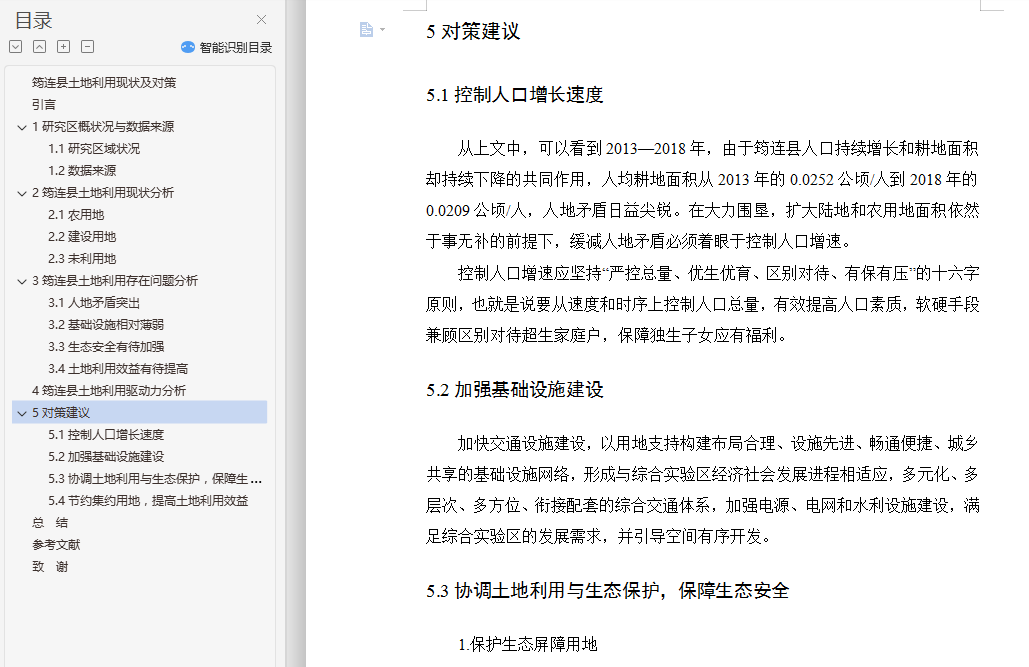Image resolution: width=1029 pixels, height=667 pixels.
Task: Select the '筠连县土地利用现状及对策' title entry
Action: click(x=104, y=83)
